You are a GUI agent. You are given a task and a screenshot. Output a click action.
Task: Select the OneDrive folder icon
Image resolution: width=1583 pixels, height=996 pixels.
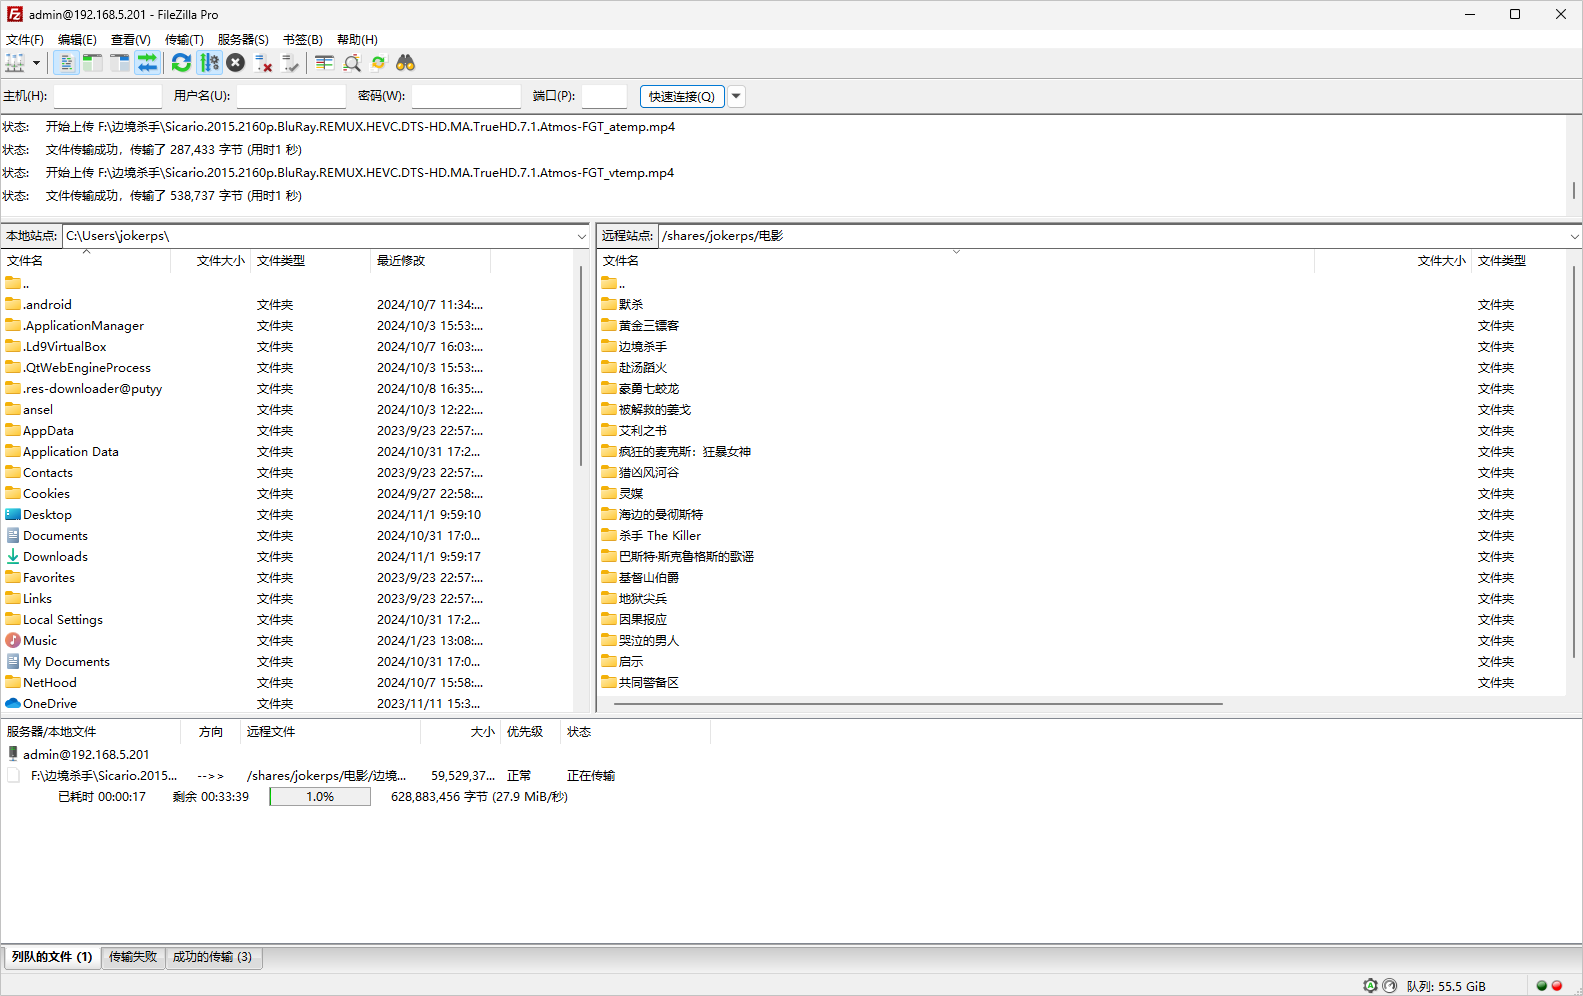[13, 703]
